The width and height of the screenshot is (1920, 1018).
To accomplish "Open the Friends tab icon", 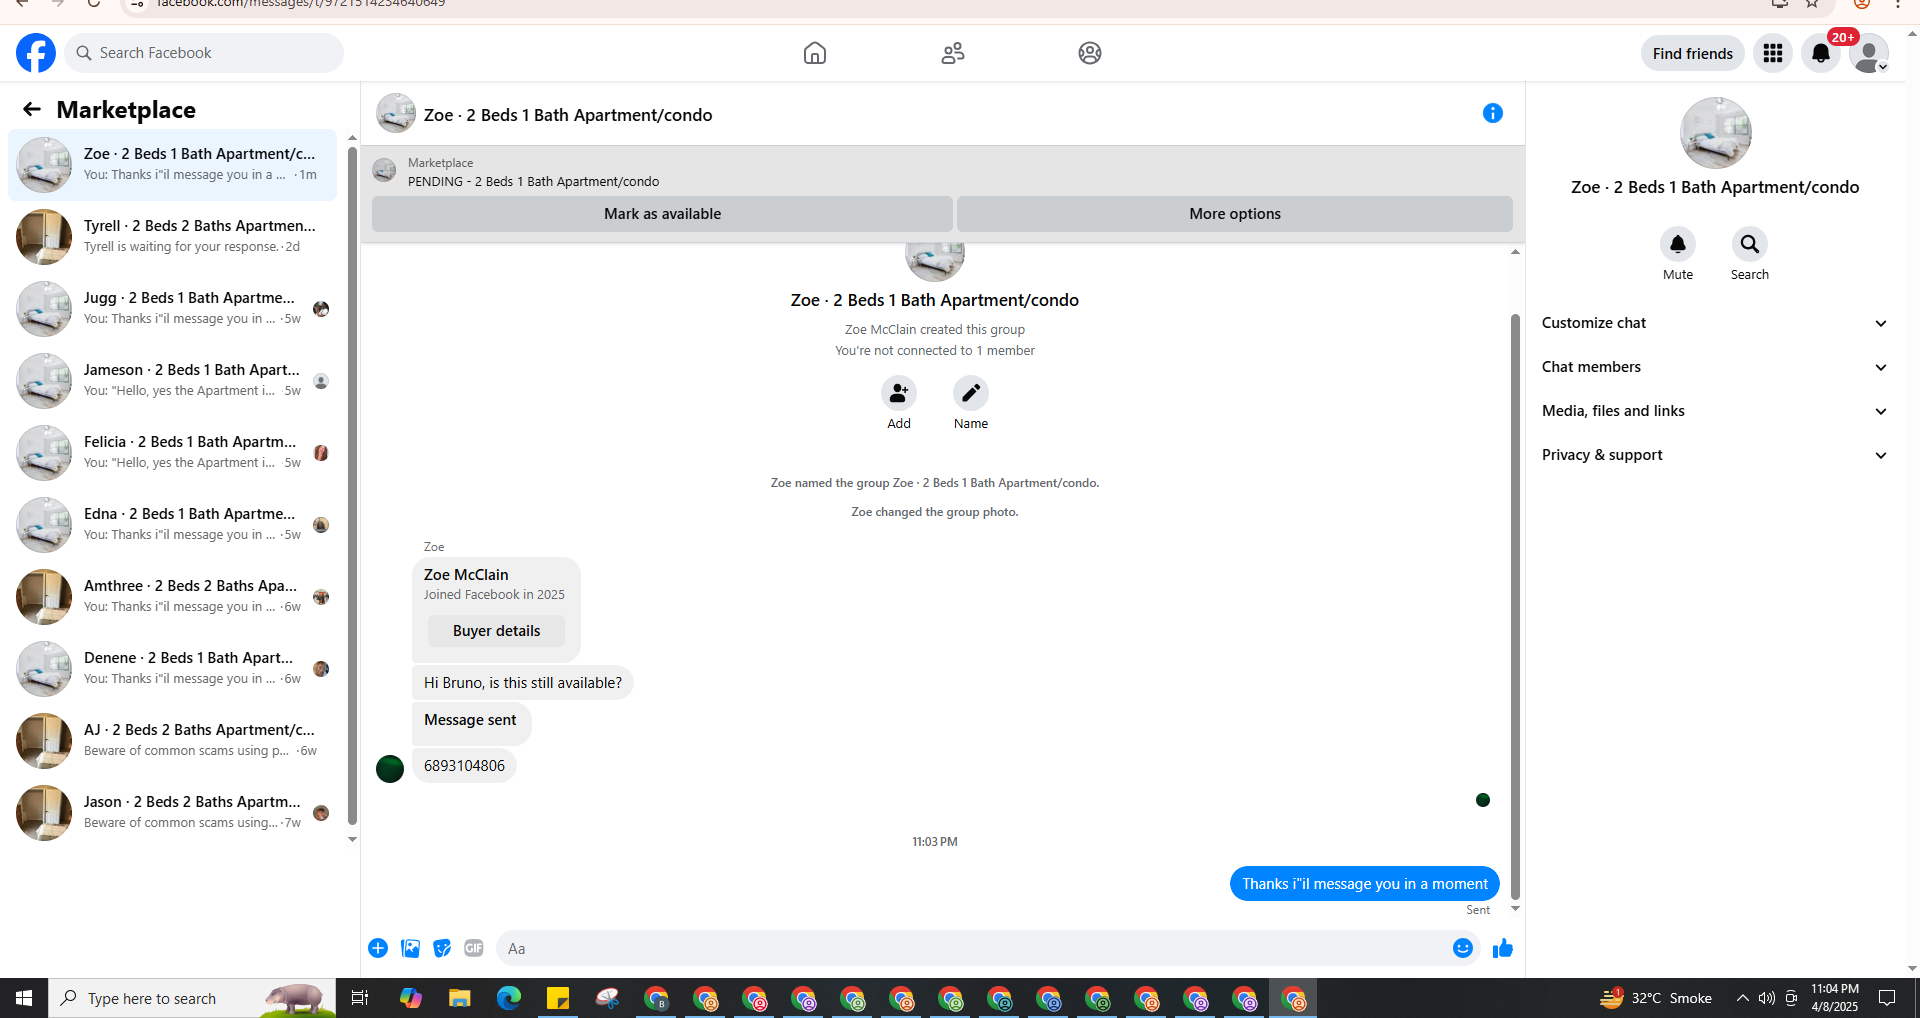I will [953, 53].
